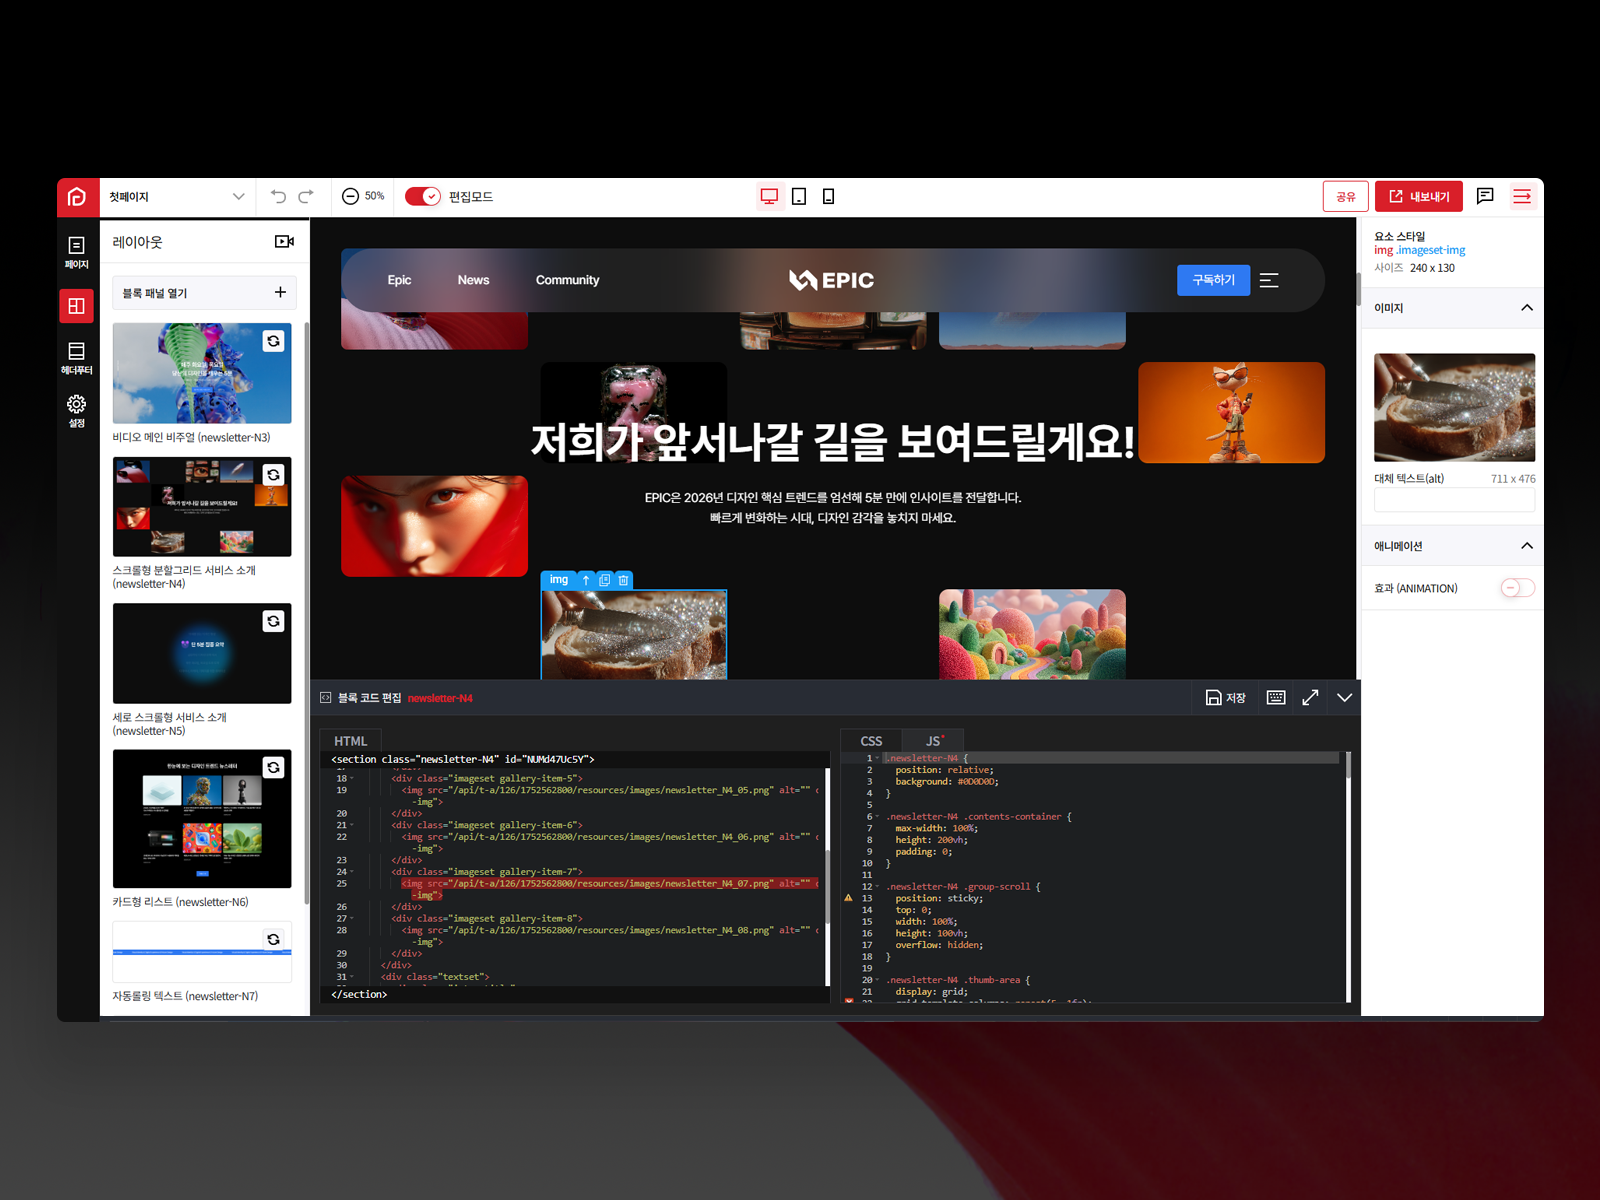This screenshot has width=1600, height=1200.
Task: Click the Community nav link in preview
Action: (x=567, y=280)
